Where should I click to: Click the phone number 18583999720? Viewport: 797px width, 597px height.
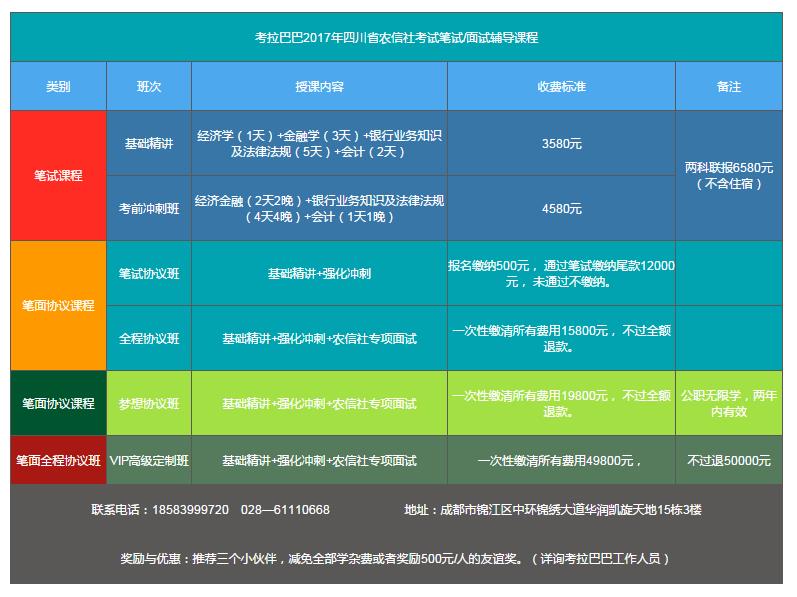click(191, 510)
